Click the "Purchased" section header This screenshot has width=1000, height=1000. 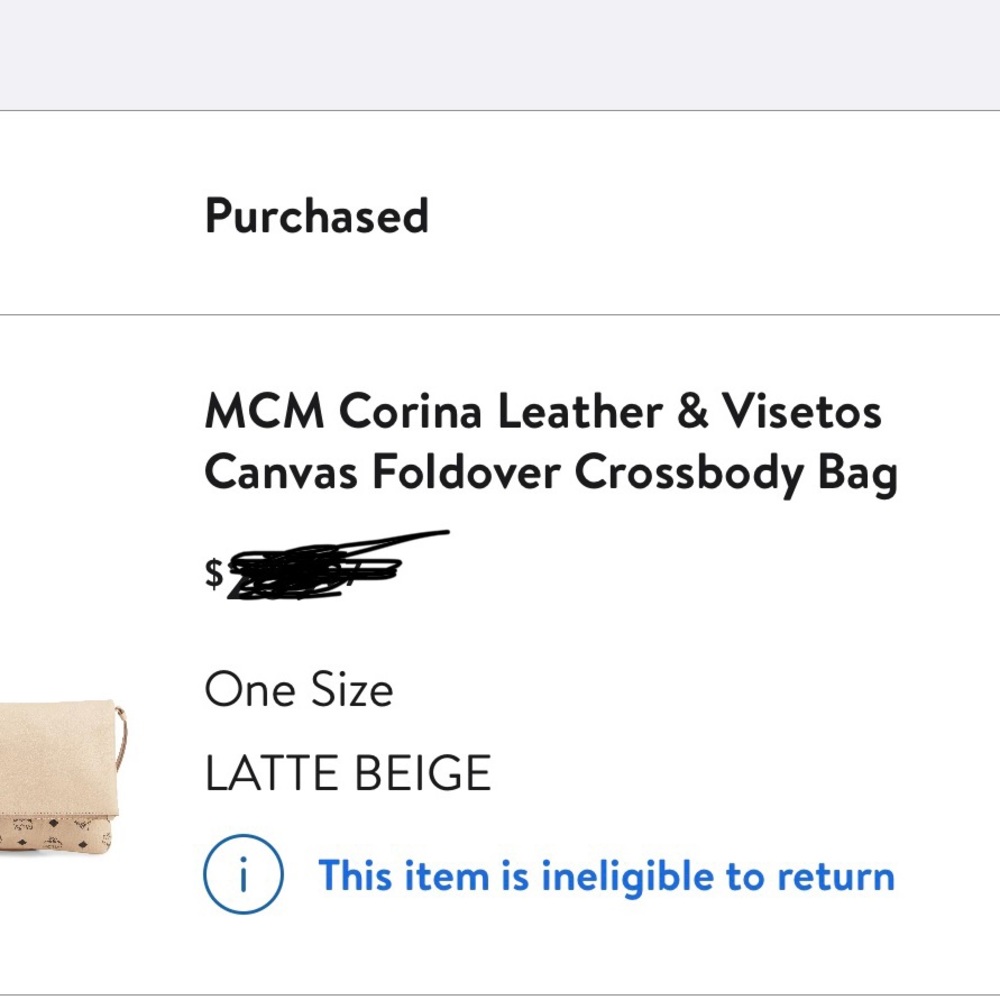click(x=317, y=215)
